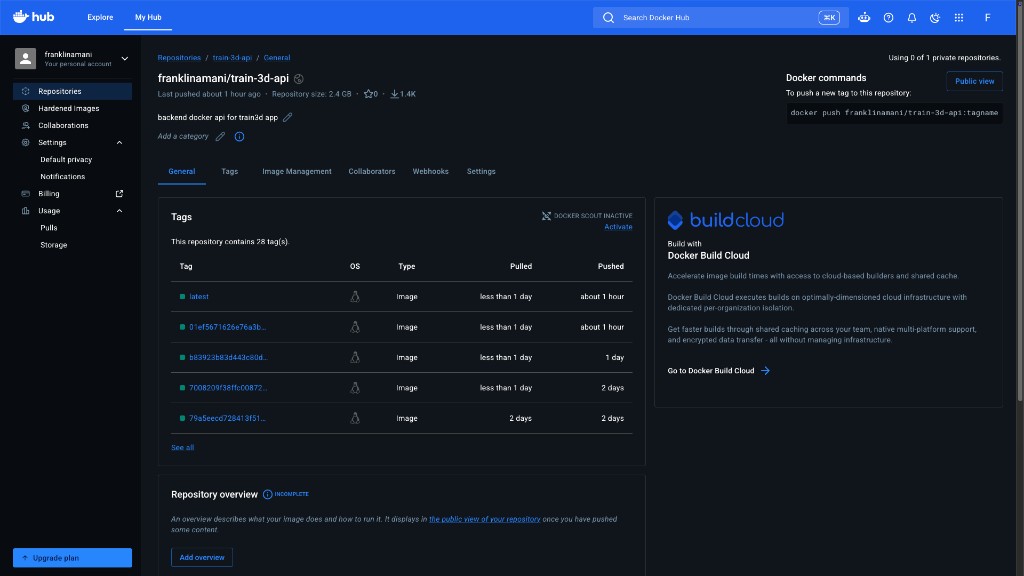This screenshot has height=576, width=1024.
Task: Open the repository Settings tab
Action: (x=481, y=171)
